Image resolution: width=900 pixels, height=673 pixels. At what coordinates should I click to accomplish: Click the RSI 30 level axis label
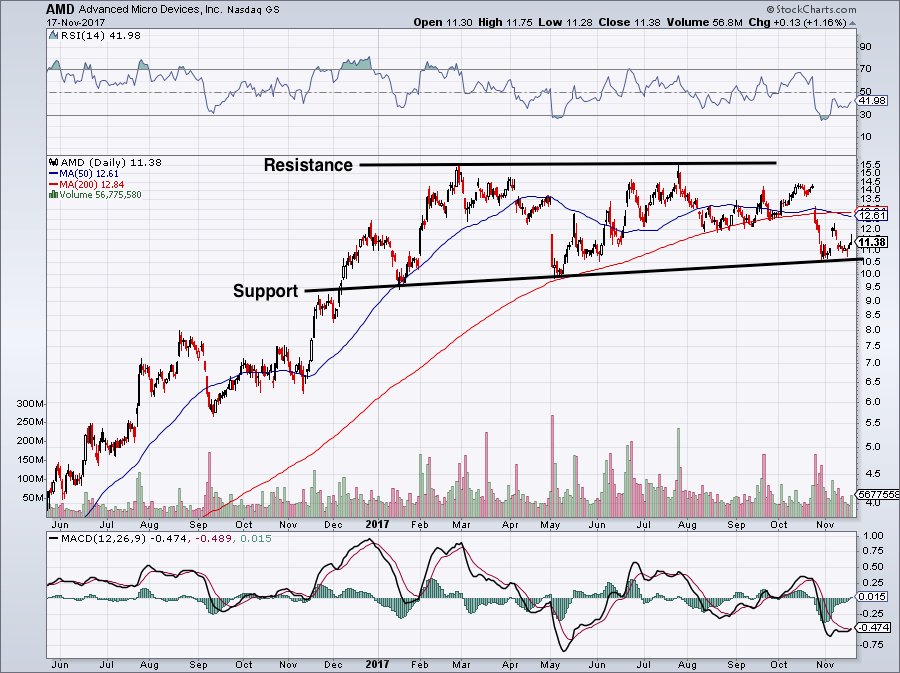(x=866, y=115)
